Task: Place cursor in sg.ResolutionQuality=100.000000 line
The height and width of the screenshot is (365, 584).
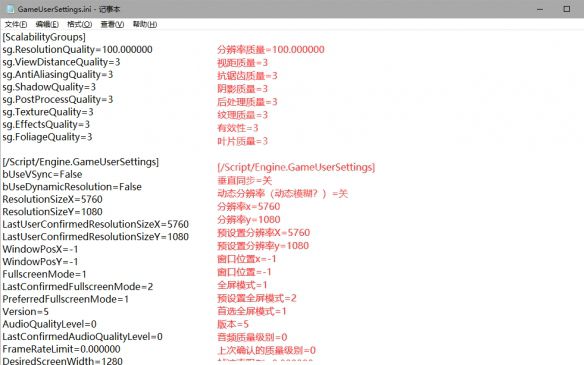Action: click(x=77, y=50)
